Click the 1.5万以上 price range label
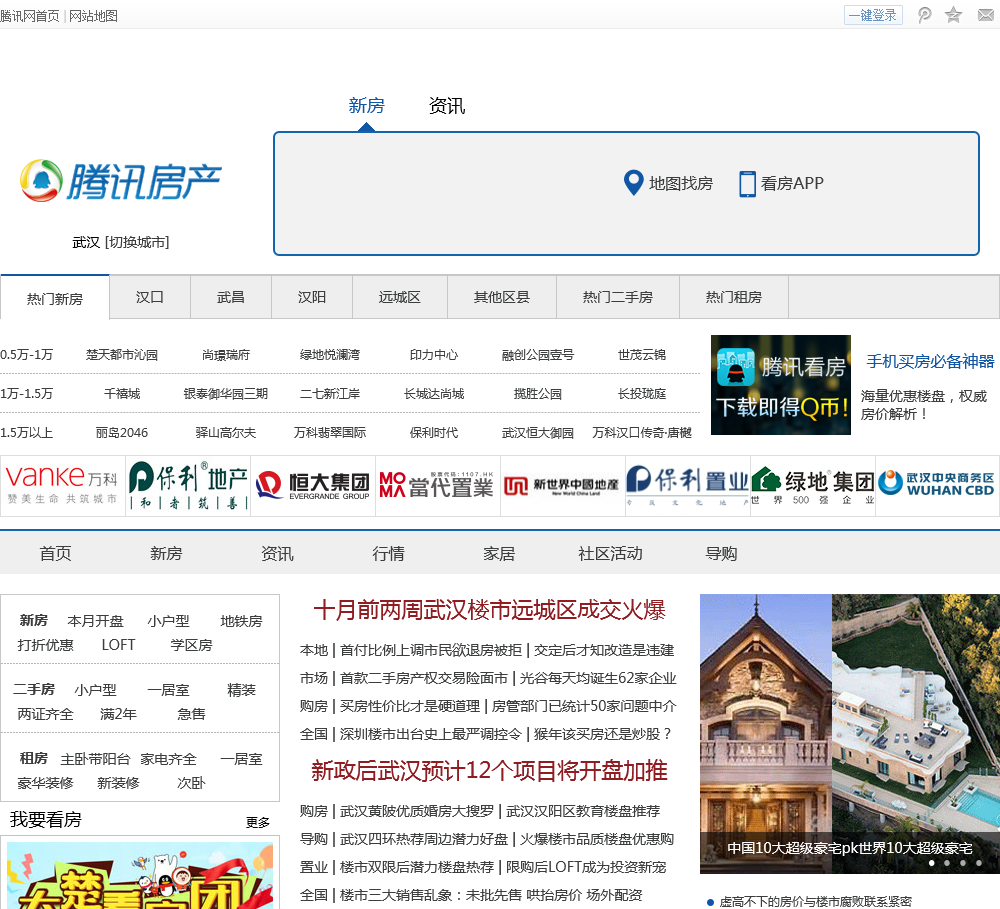The image size is (1000, 909). click(27, 432)
